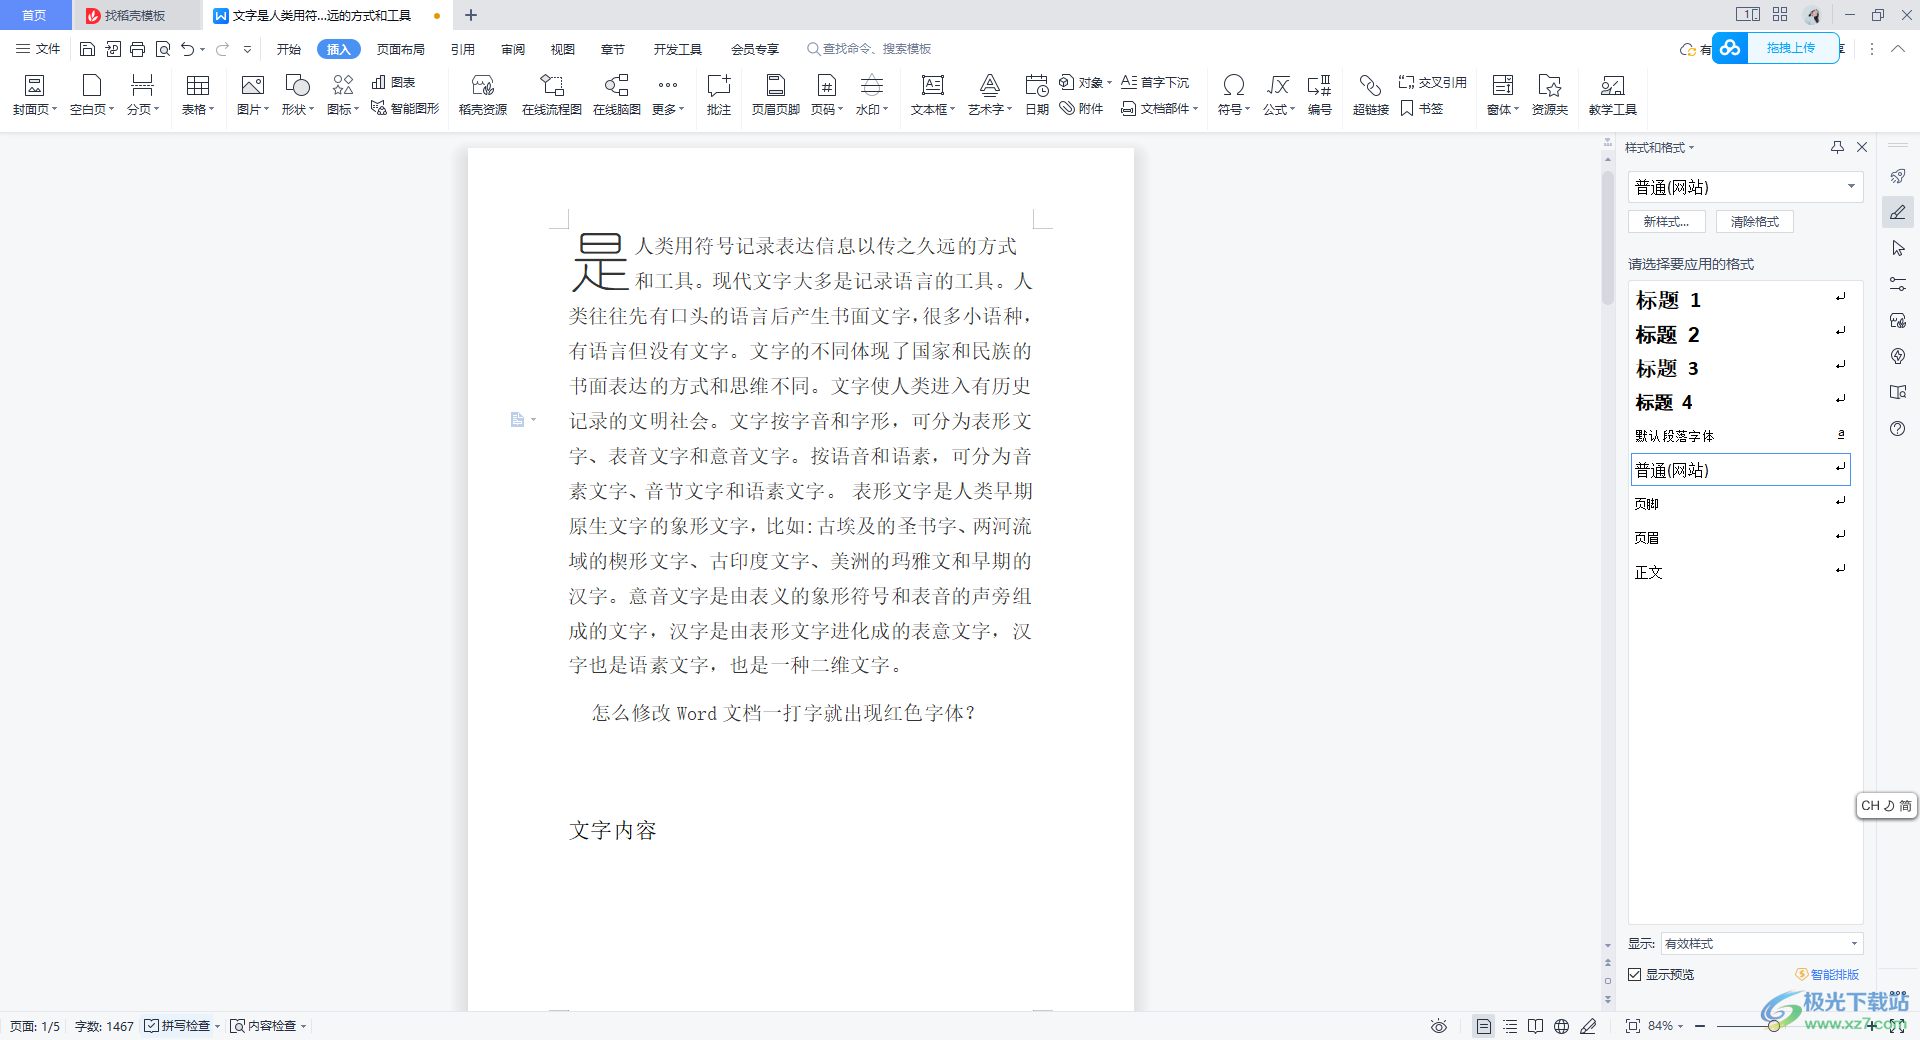Open Docer resources (稻壳资源)

[x=483, y=95]
